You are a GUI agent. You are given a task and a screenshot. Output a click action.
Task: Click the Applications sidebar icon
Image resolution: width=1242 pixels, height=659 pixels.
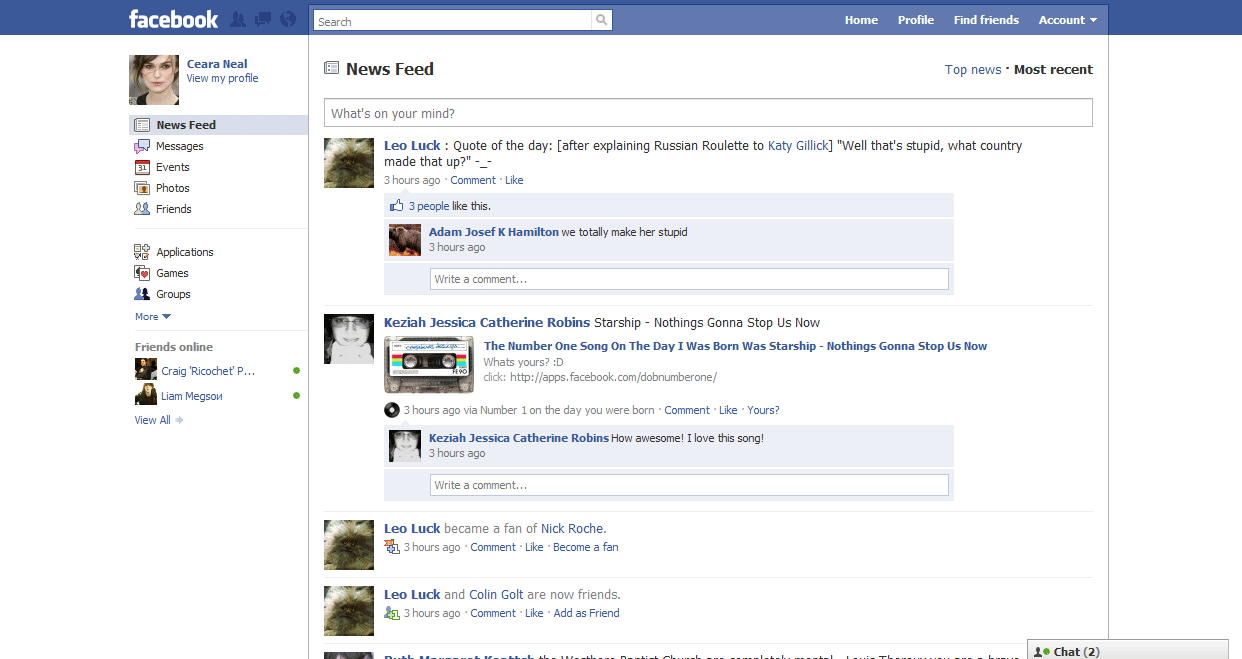142,252
